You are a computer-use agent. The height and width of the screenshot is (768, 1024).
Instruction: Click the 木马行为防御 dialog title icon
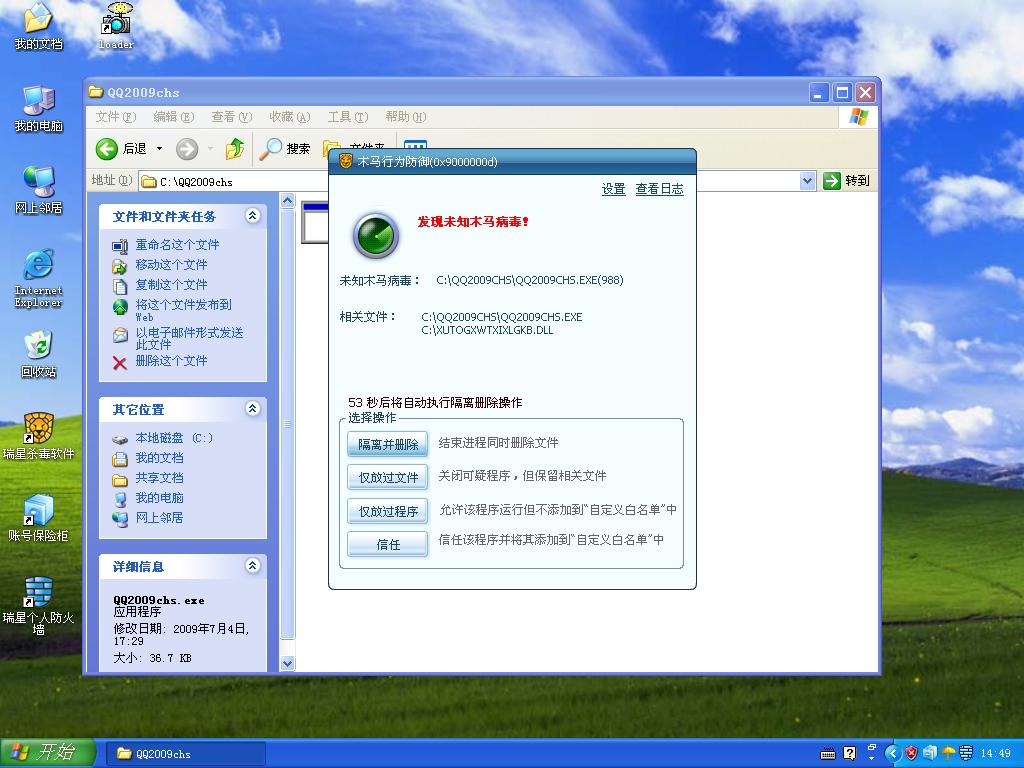[346, 161]
